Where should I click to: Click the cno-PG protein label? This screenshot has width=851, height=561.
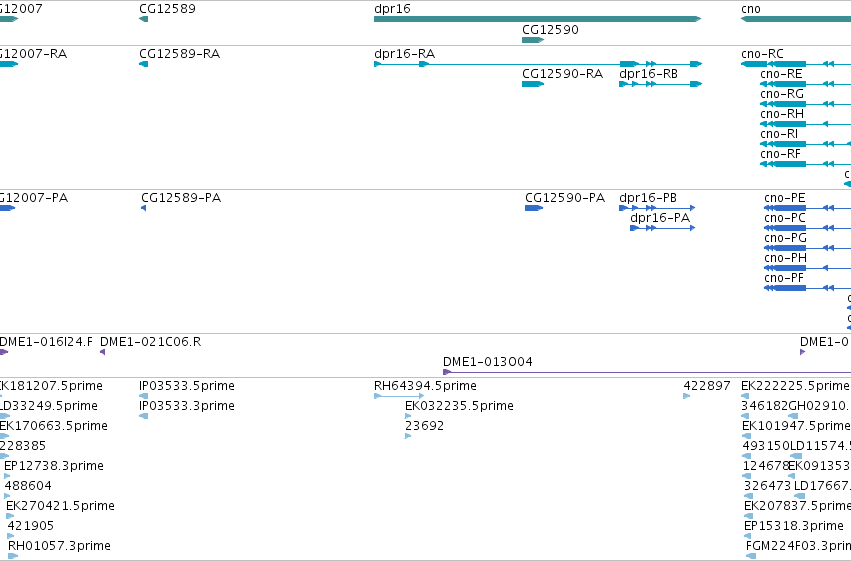click(x=785, y=238)
